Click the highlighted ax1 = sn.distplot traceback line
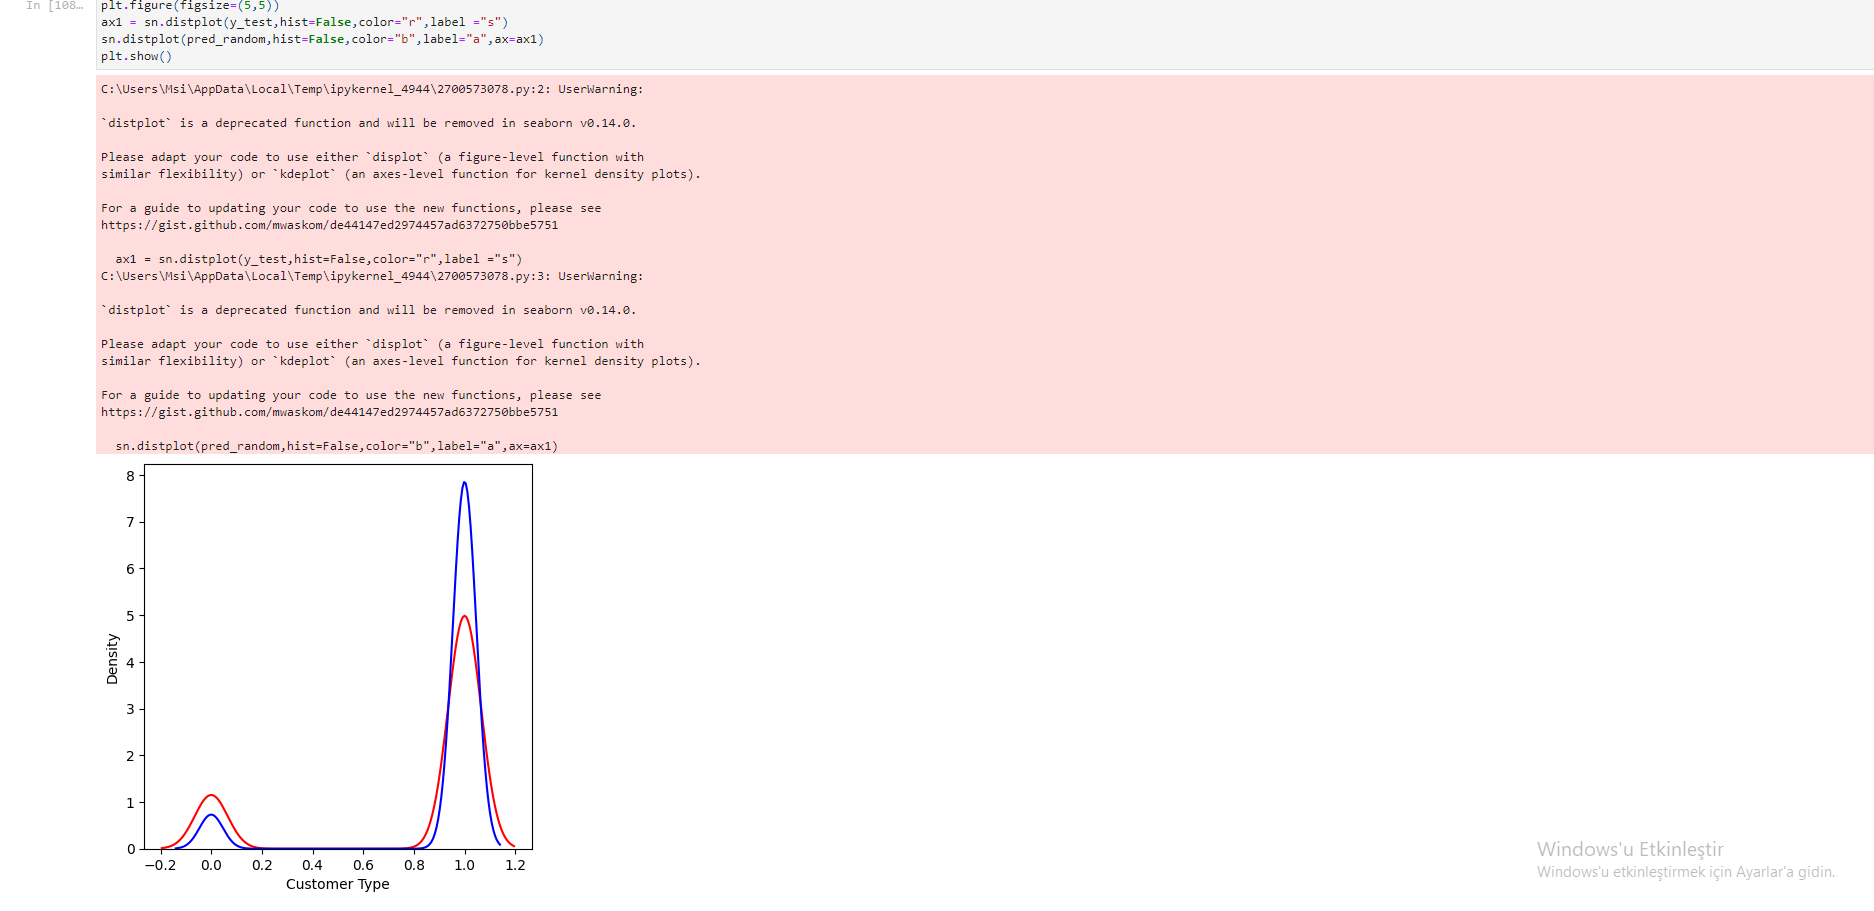This screenshot has height=911, width=1874. 318,258
